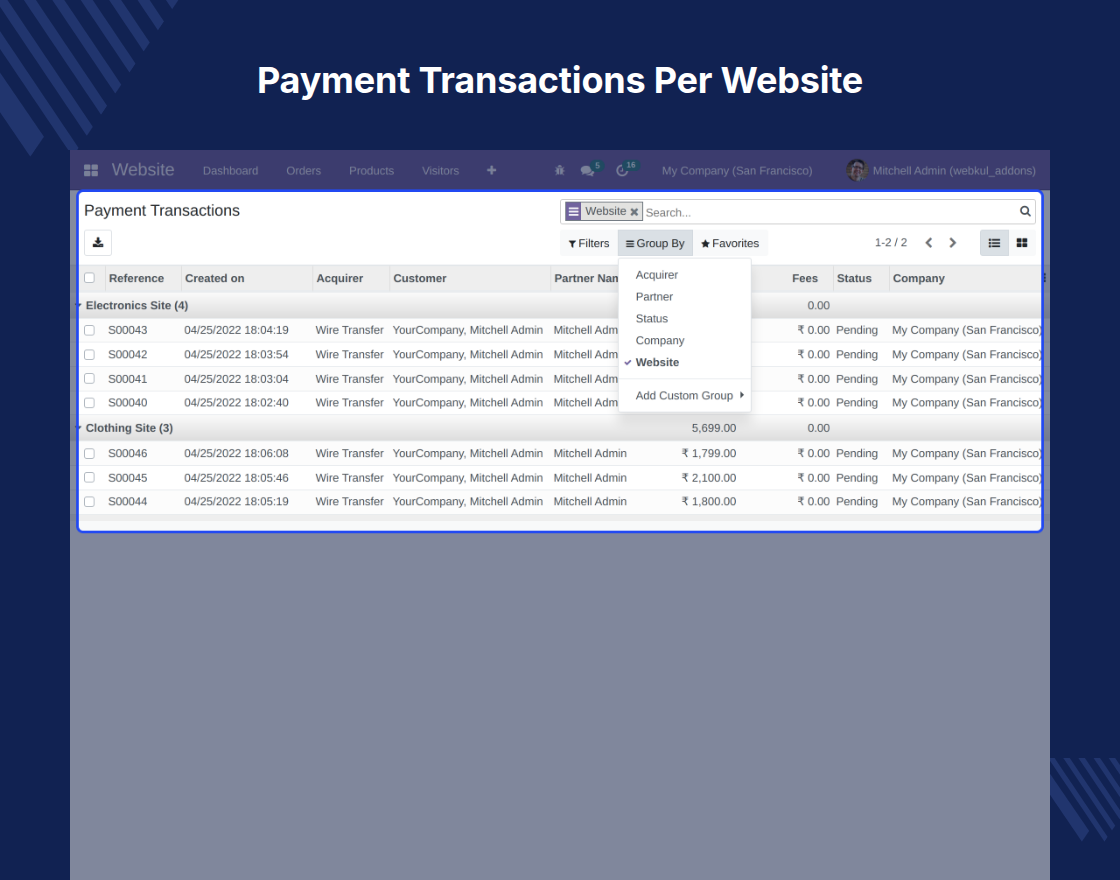1120x880 pixels.
Task: Click the search magnifier icon
Action: 1025,211
